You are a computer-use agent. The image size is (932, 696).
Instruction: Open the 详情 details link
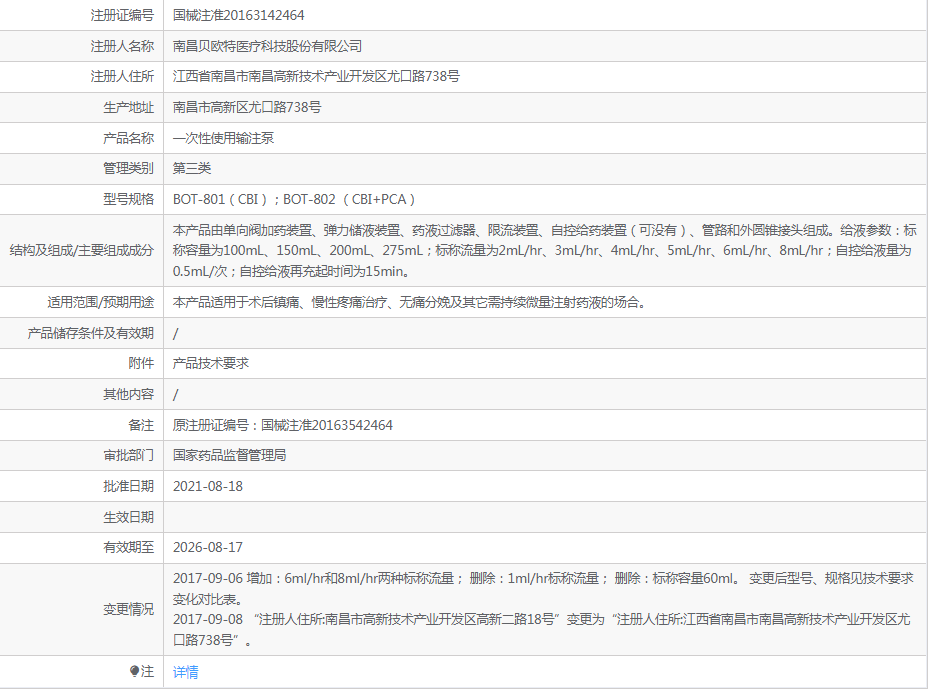(185, 672)
